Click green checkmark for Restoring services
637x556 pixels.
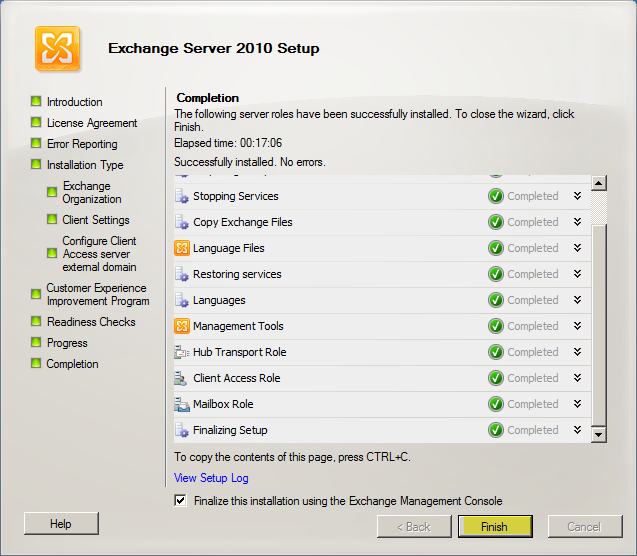pos(496,274)
